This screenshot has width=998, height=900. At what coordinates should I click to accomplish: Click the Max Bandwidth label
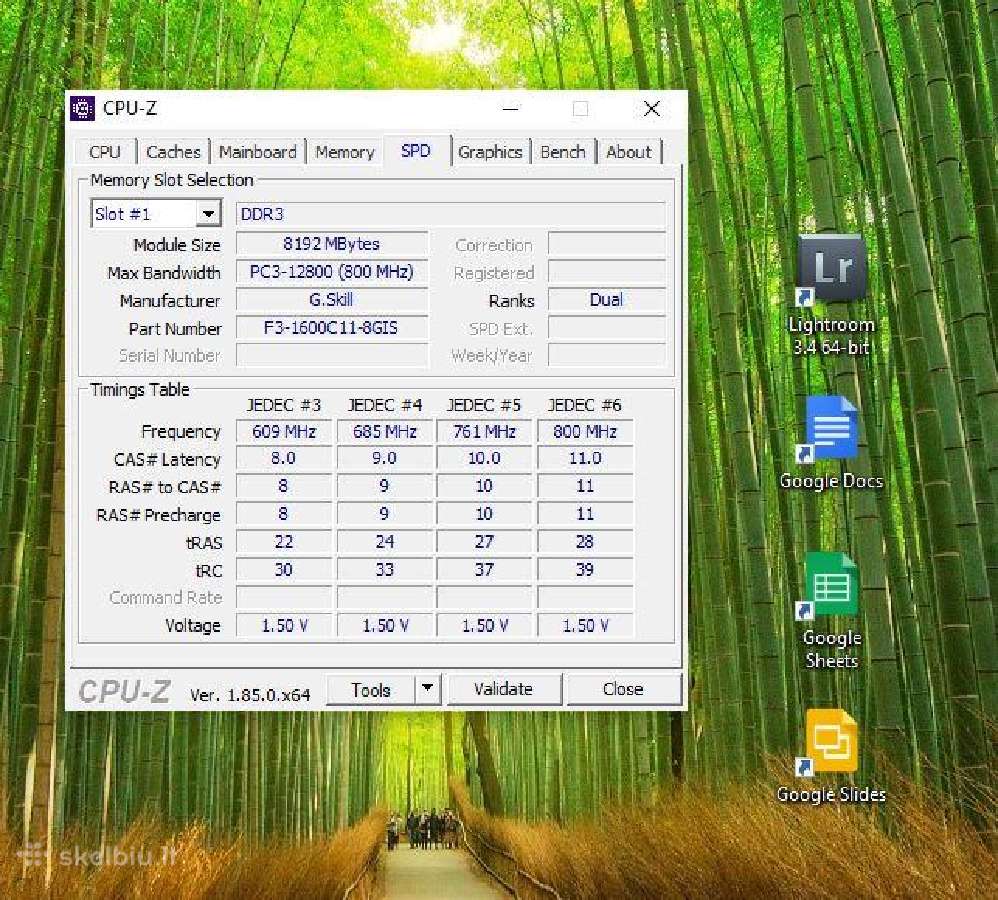(164, 273)
